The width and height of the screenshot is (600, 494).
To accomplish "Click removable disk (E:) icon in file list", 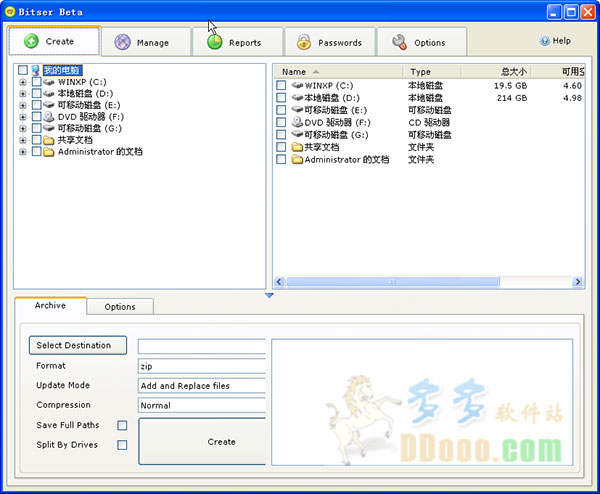I will tap(297, 110).
